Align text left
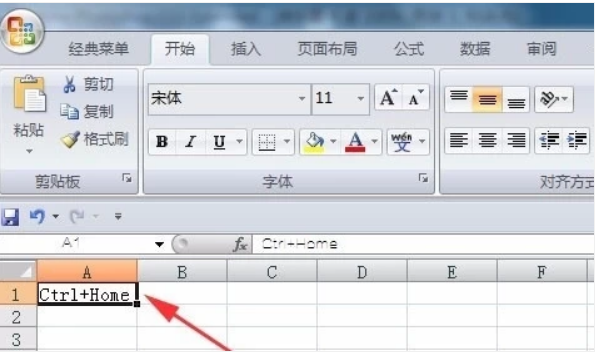The height and width of the screenshot is (360, 601). 458,140
